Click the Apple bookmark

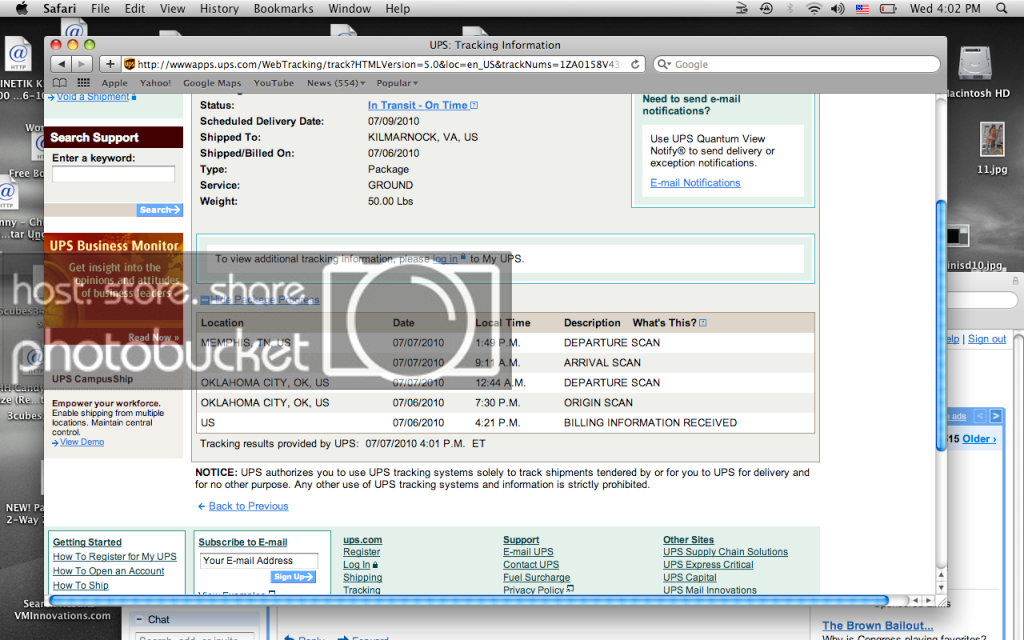pos(114,83)
